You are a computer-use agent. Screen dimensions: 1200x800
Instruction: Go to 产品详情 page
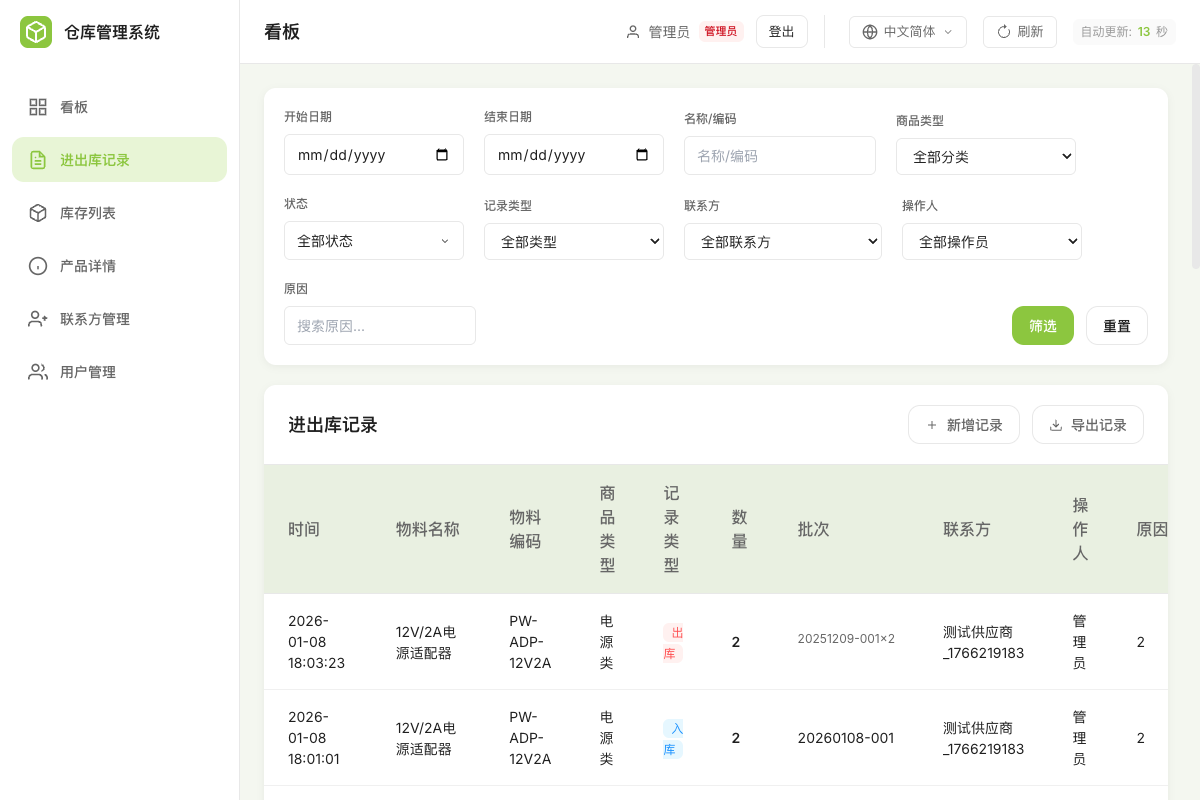click(x=120, y=266)
